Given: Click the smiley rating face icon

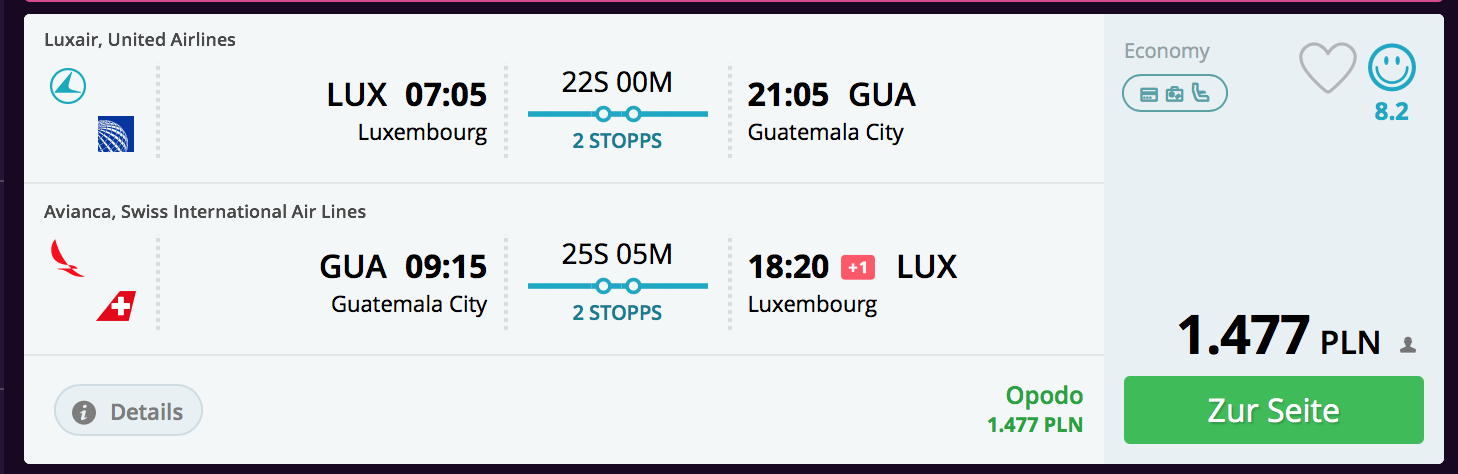Looking at the screenshot, I should coord(1391,69).
